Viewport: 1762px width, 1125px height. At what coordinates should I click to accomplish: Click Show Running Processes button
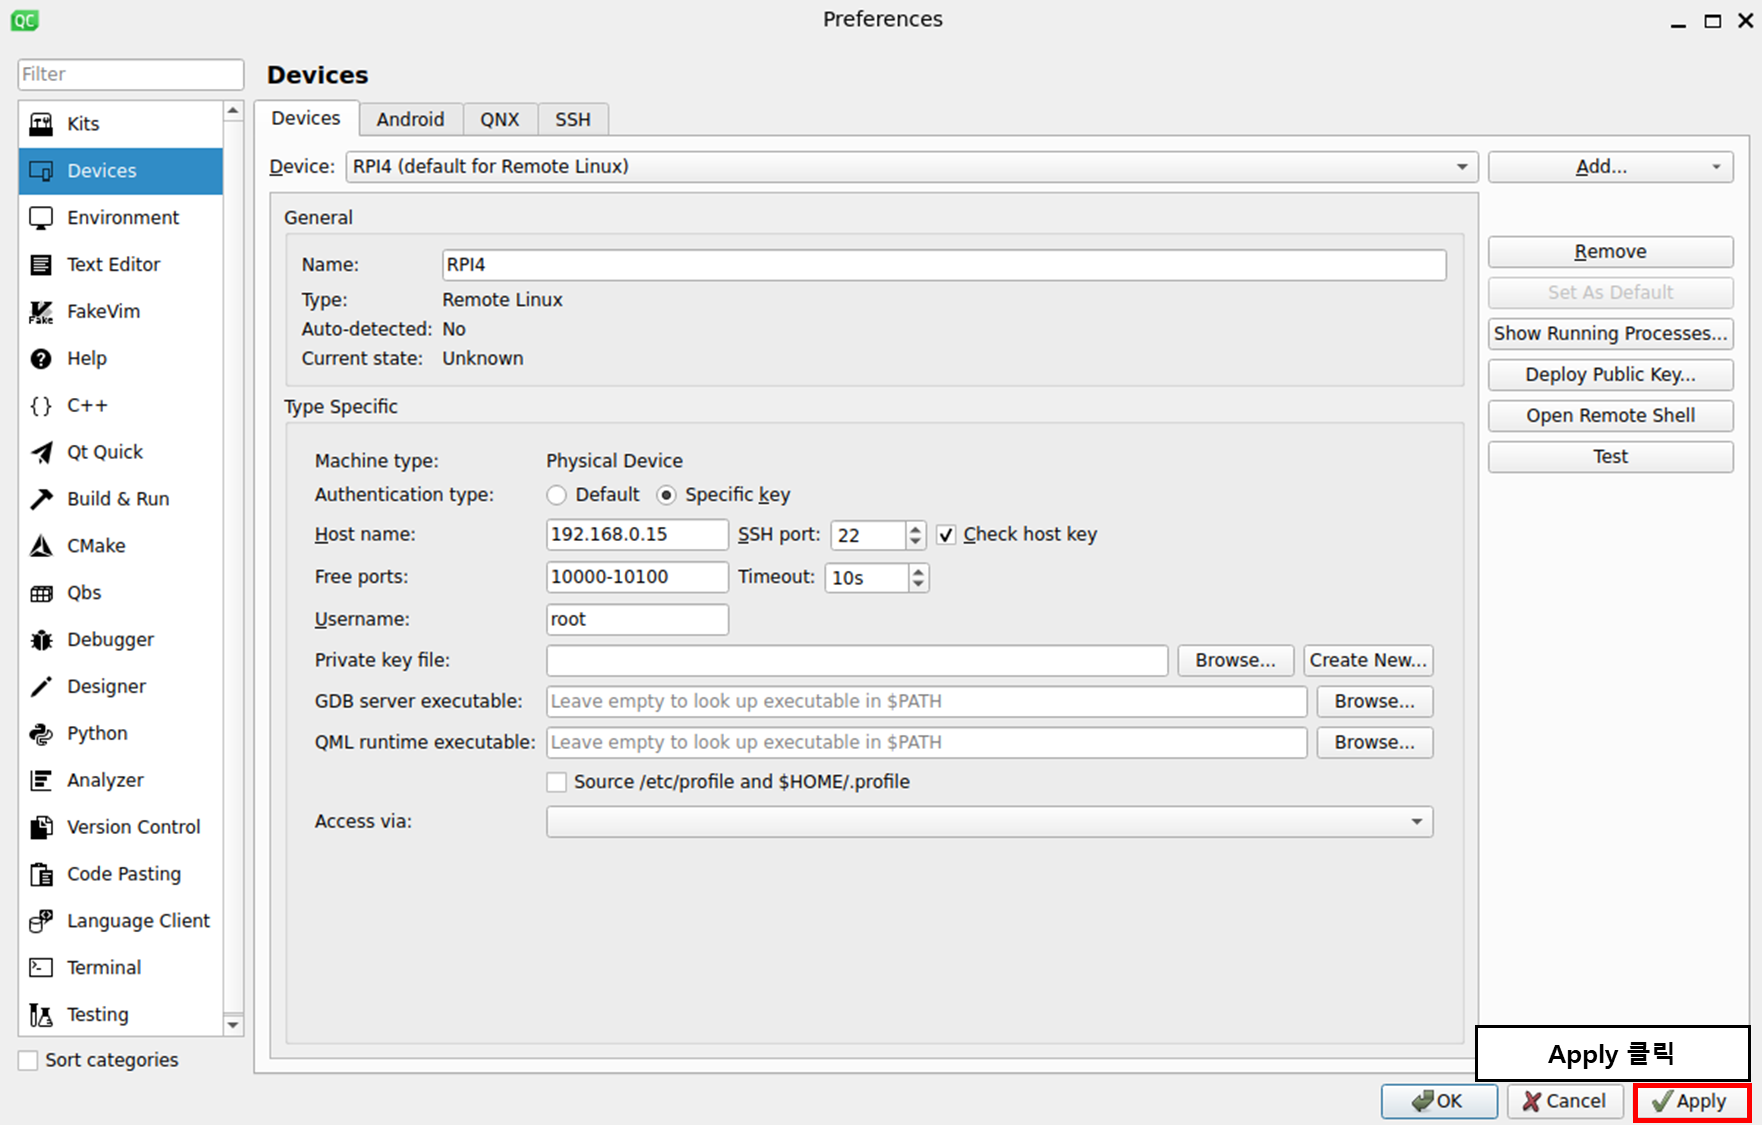click(1610, 334)
